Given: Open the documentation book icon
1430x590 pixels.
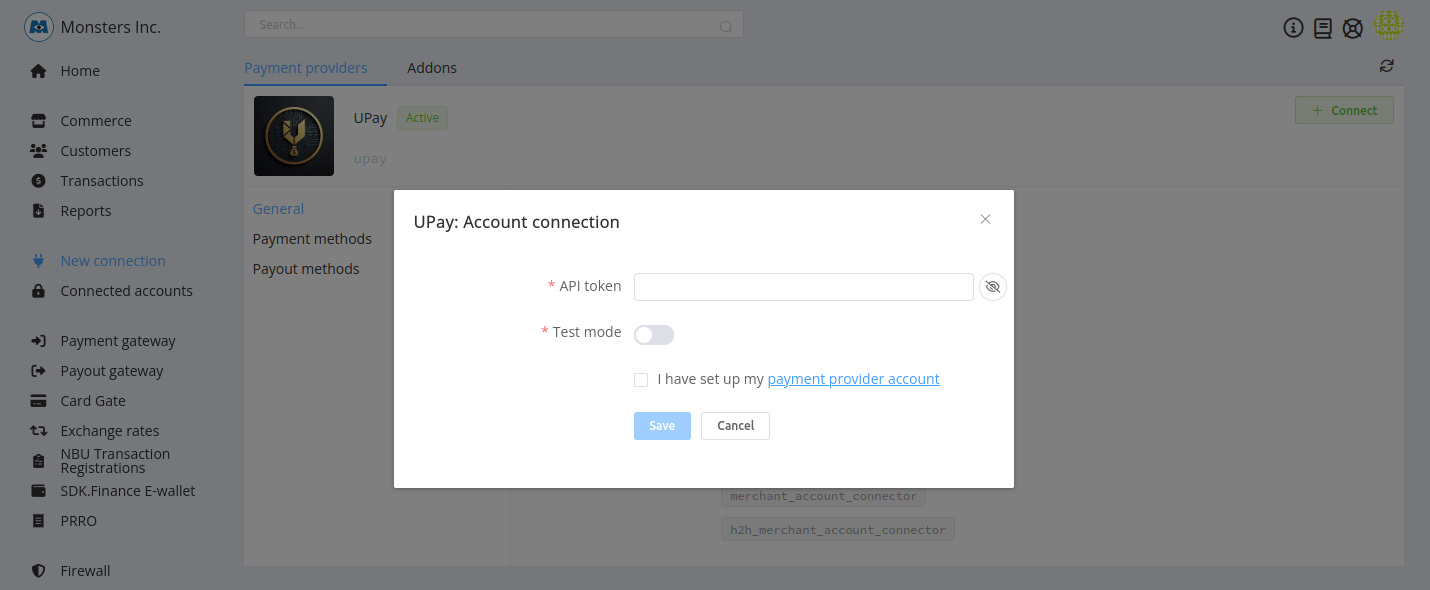Looking at the screenshot, I should (1323, 28).
